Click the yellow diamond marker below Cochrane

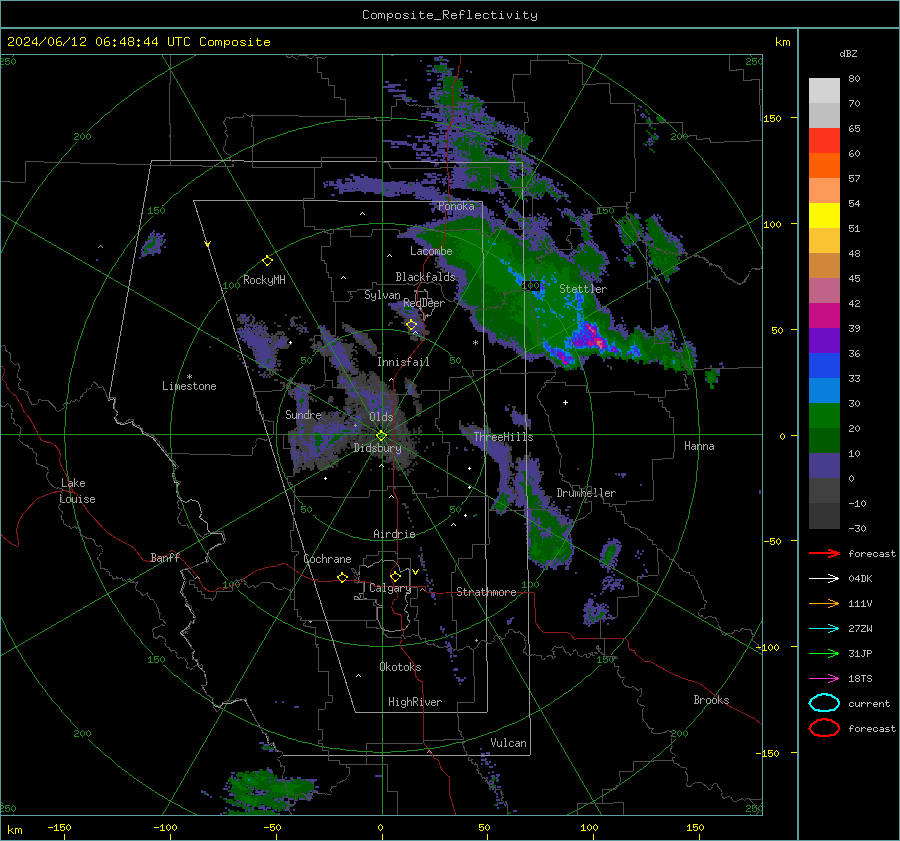click(343, 578)
